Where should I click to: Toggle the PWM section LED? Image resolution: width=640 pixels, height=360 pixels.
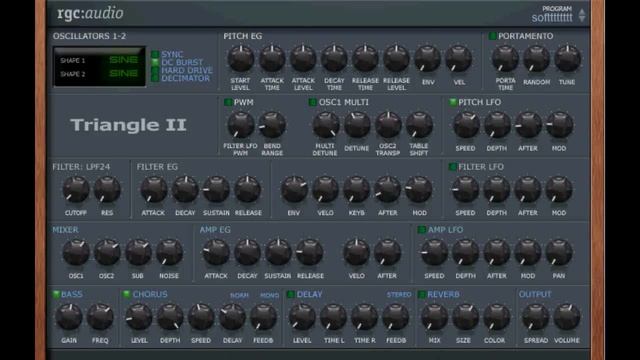tap(228, 102)
